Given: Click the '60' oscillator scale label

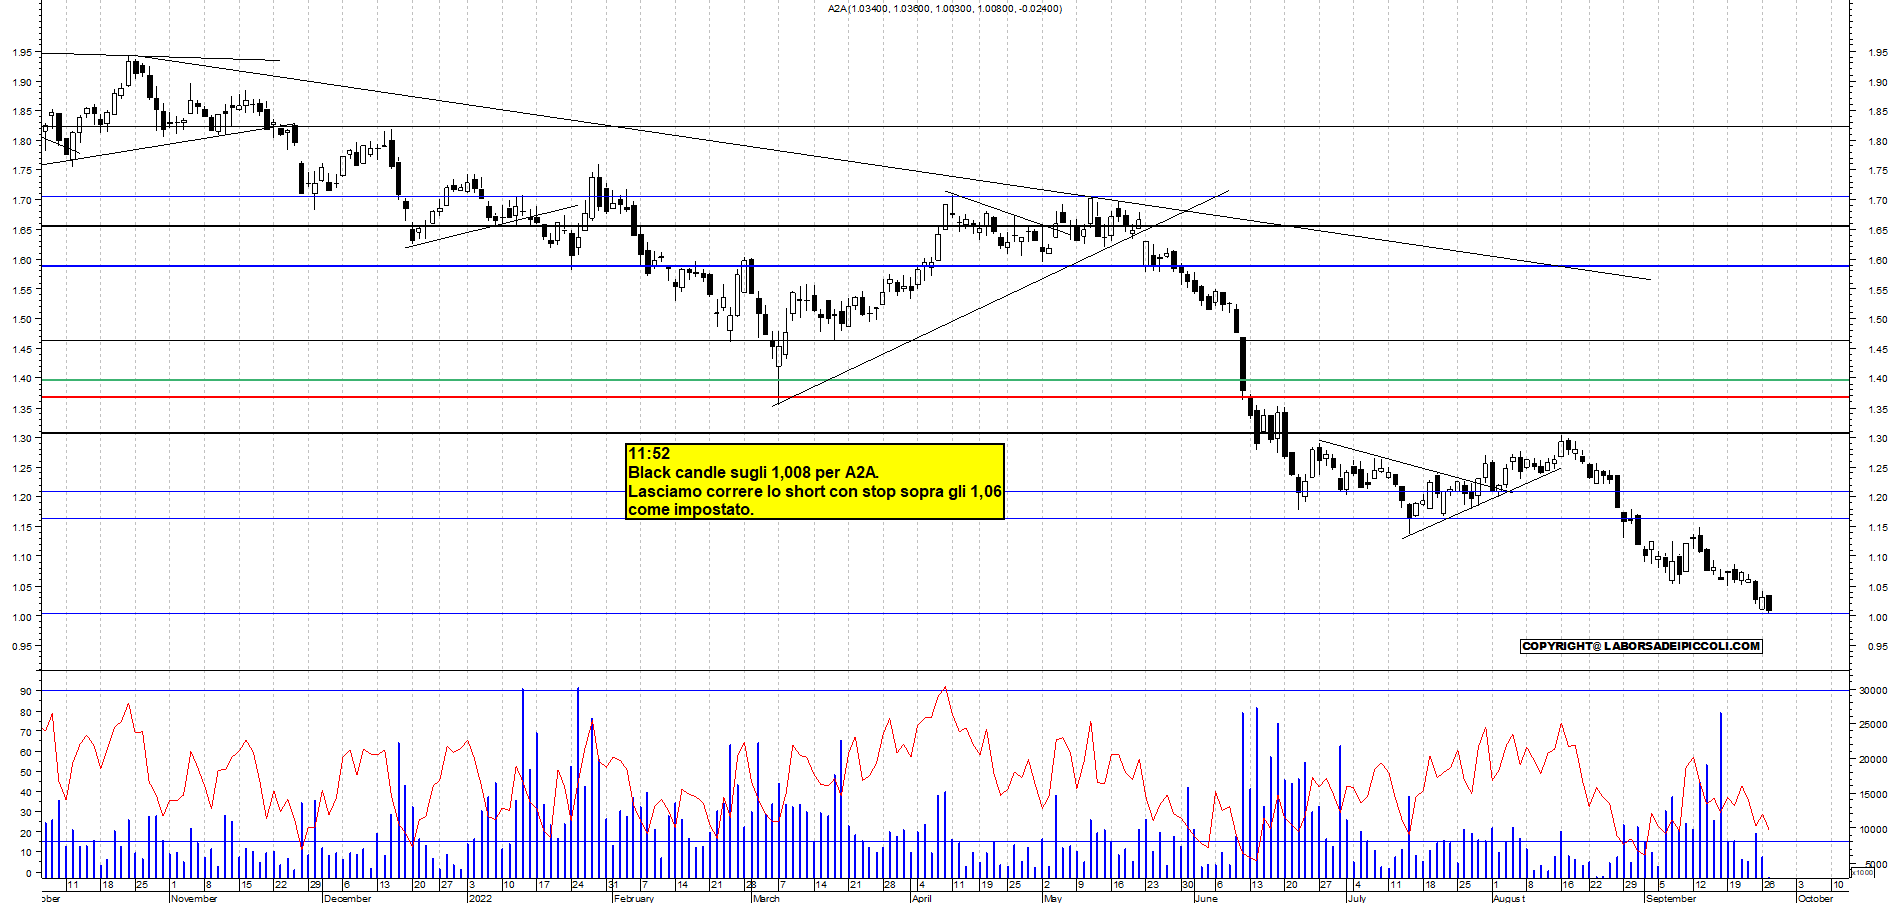Looking at the screenshot, I should coord(25,752).
